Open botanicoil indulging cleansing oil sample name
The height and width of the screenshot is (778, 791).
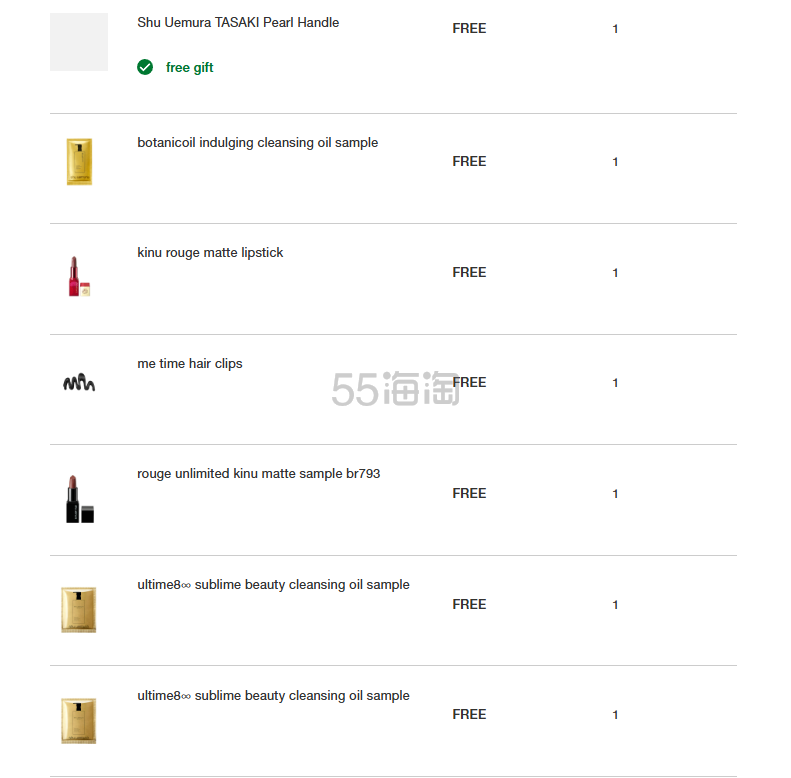pyautogui.click(x=257, y=142)
